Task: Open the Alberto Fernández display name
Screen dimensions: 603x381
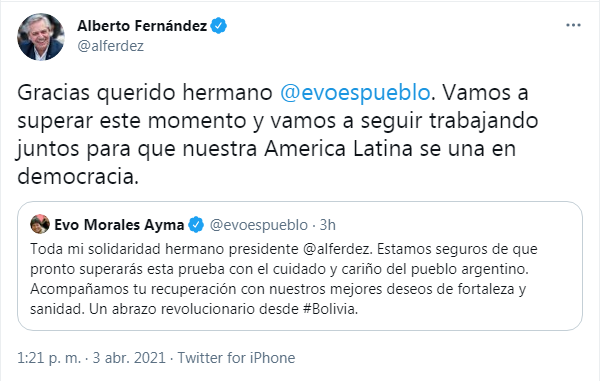Action: [142, 26]
